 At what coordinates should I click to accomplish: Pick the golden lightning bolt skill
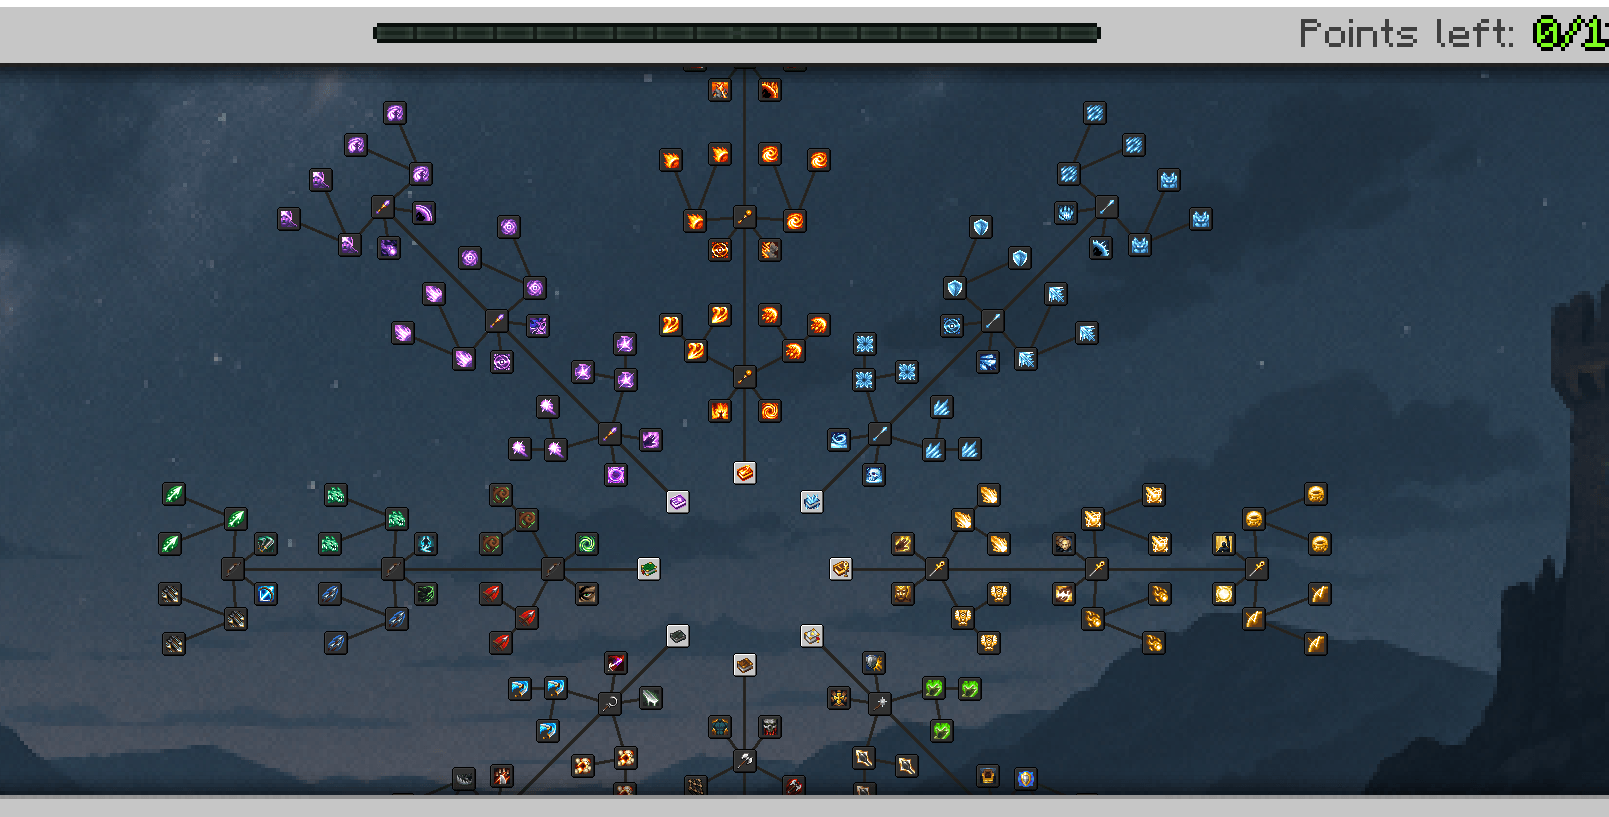tap(1064, 594)
